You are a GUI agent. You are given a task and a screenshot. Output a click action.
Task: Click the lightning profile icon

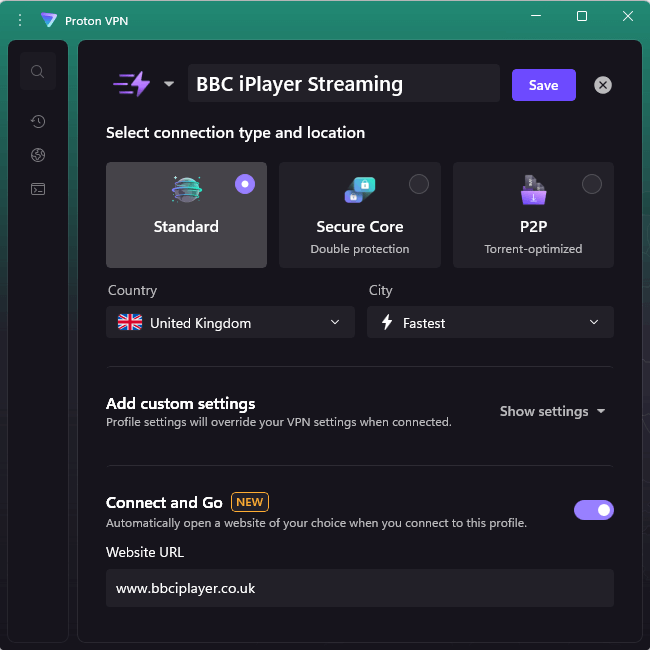pyautogui.click(x=132, y=84)
